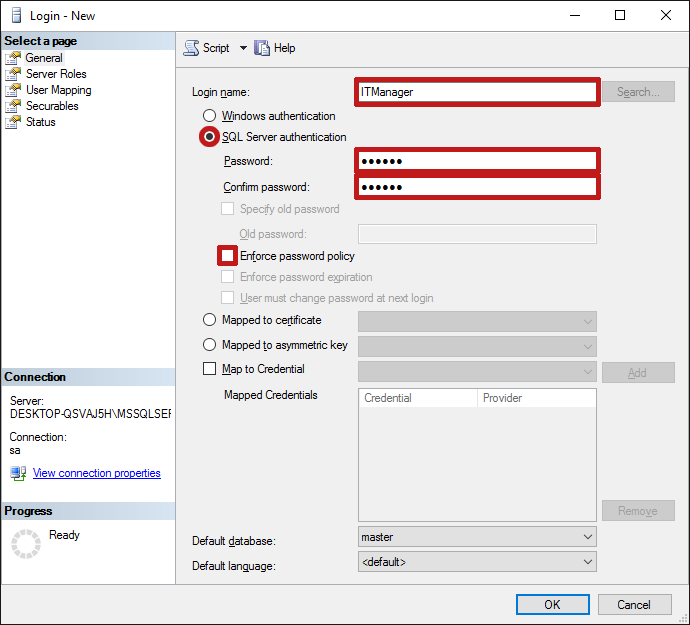Open the Help toolbar icon
Viewport: 690px width, 625px height.
263,48
